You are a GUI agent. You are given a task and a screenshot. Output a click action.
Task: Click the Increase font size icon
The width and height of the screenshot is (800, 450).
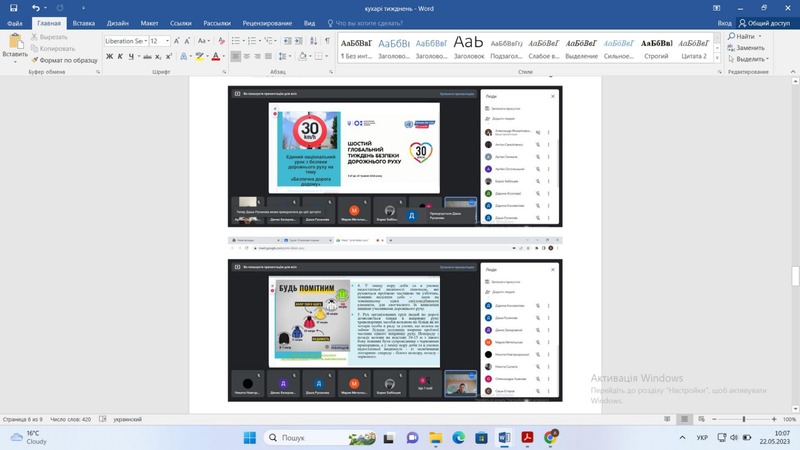click(177, 41)
